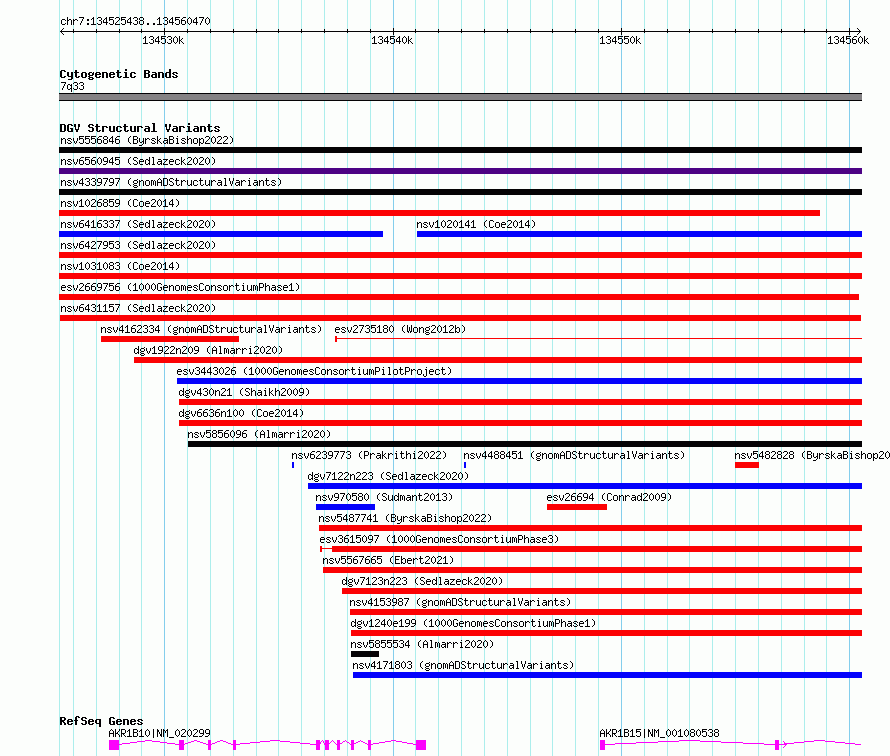
Task: Click the nsv5556846 (ByrskaBishop2022) variant label
Action: 147,140
